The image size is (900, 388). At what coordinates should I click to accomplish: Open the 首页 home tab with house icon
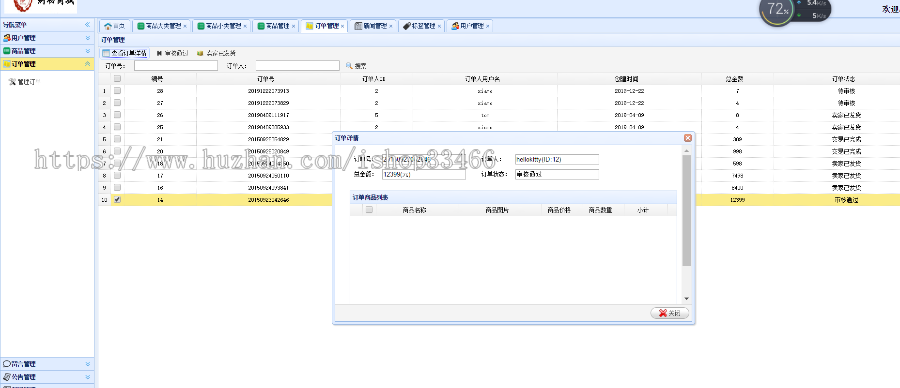(115, 26)
